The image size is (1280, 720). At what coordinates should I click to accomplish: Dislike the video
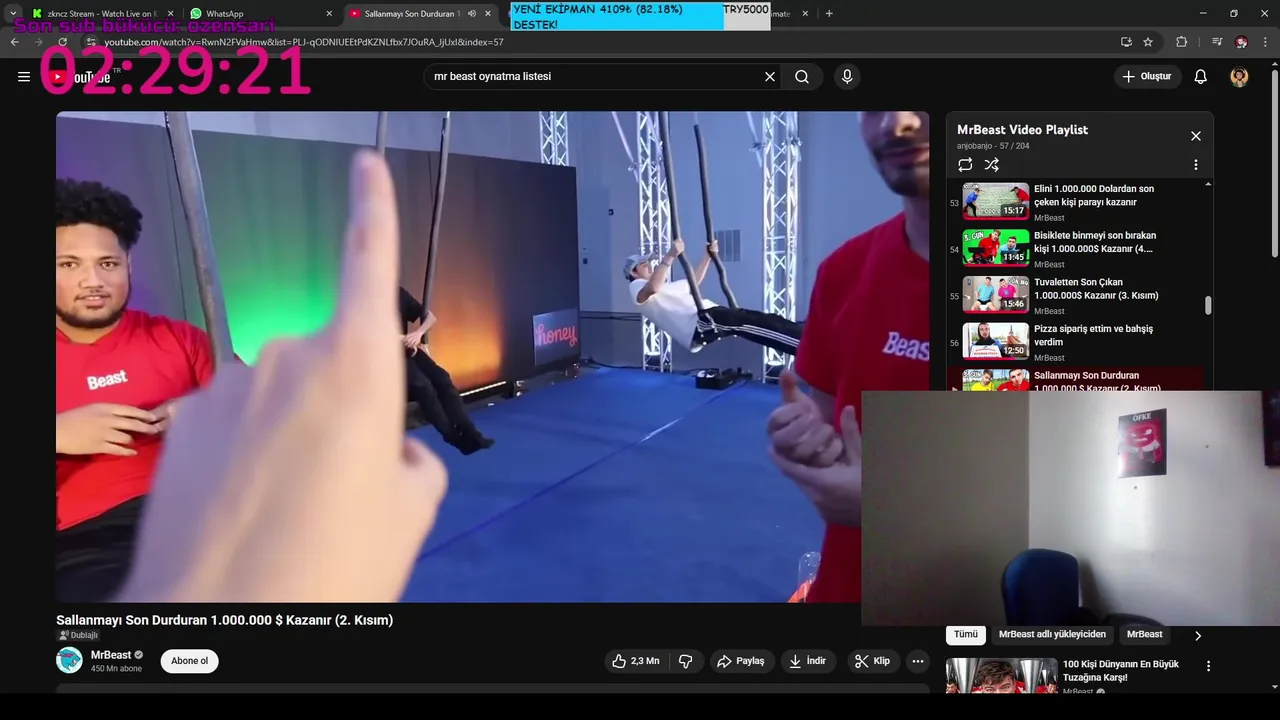[686, 661]
